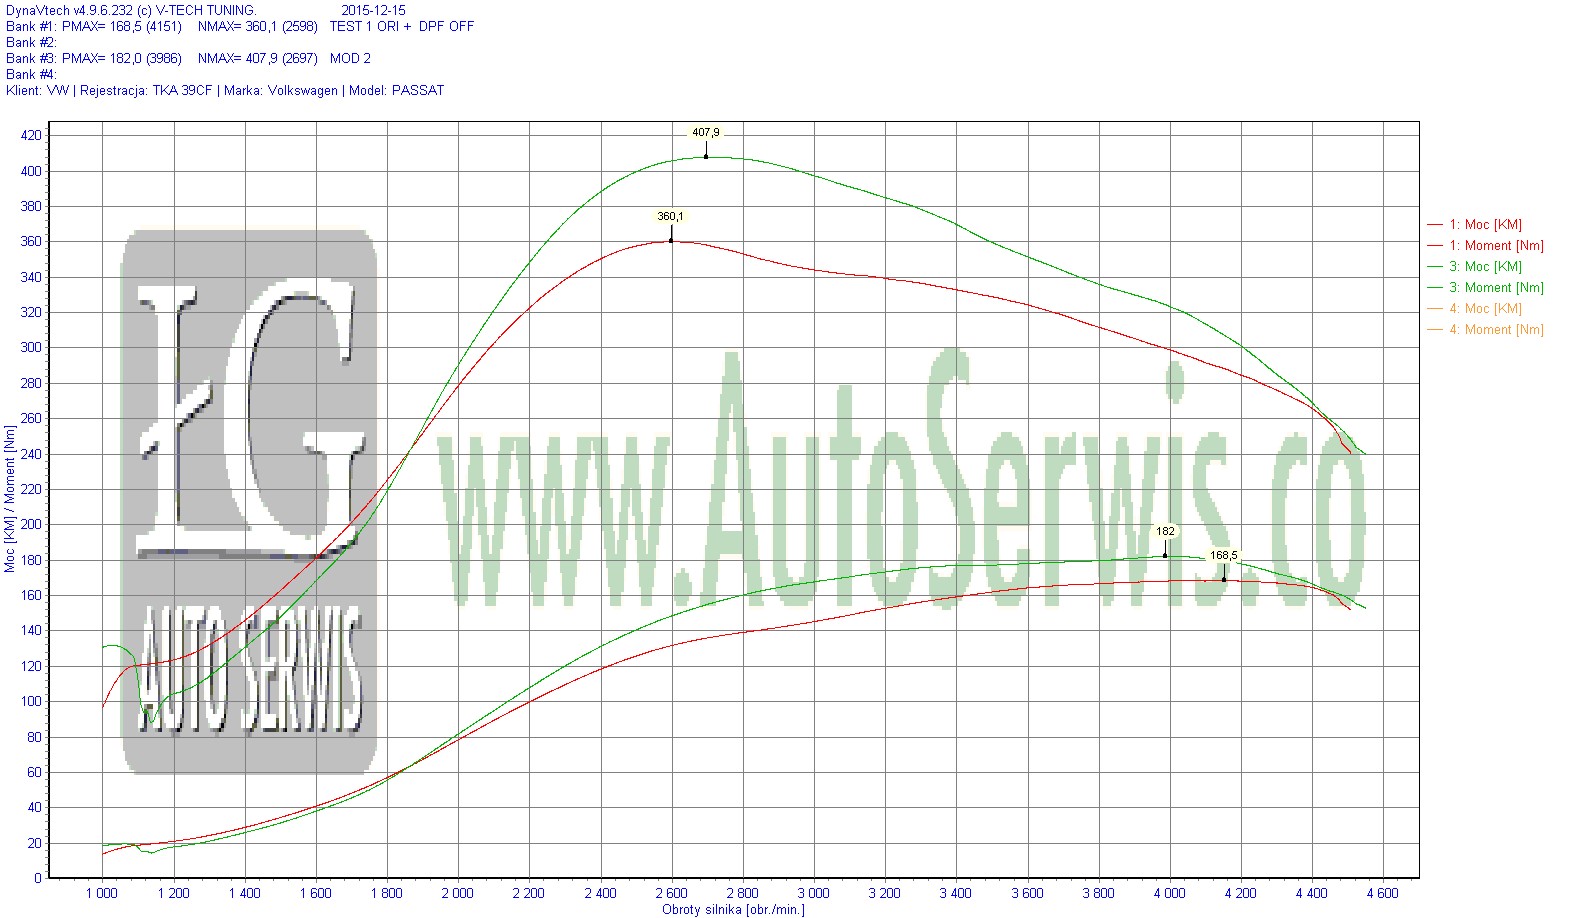
Task: Click the DynaVtech version header text
Action: point(131,10)
